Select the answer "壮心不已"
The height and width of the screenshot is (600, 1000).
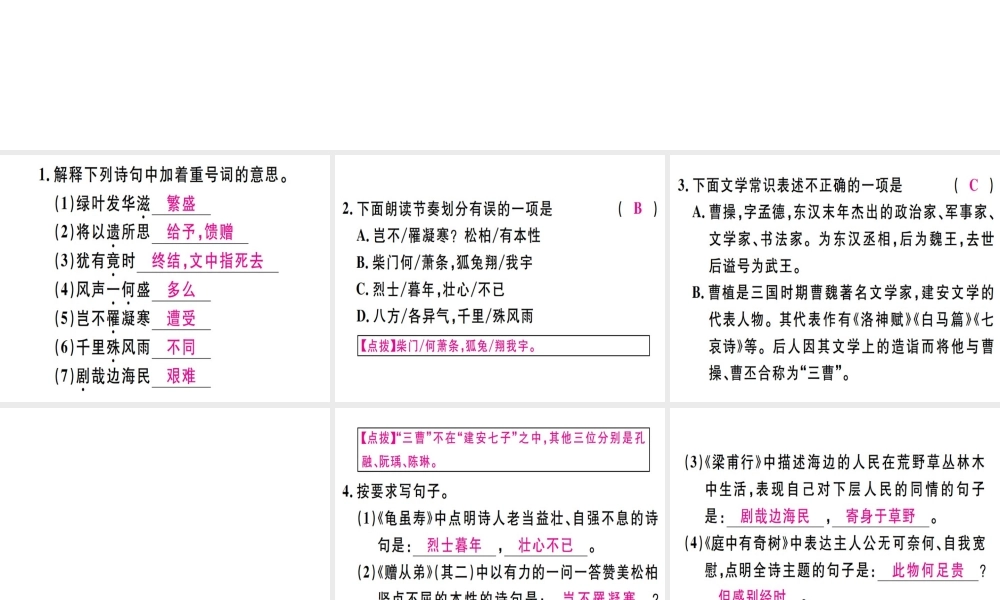(545, 545)
